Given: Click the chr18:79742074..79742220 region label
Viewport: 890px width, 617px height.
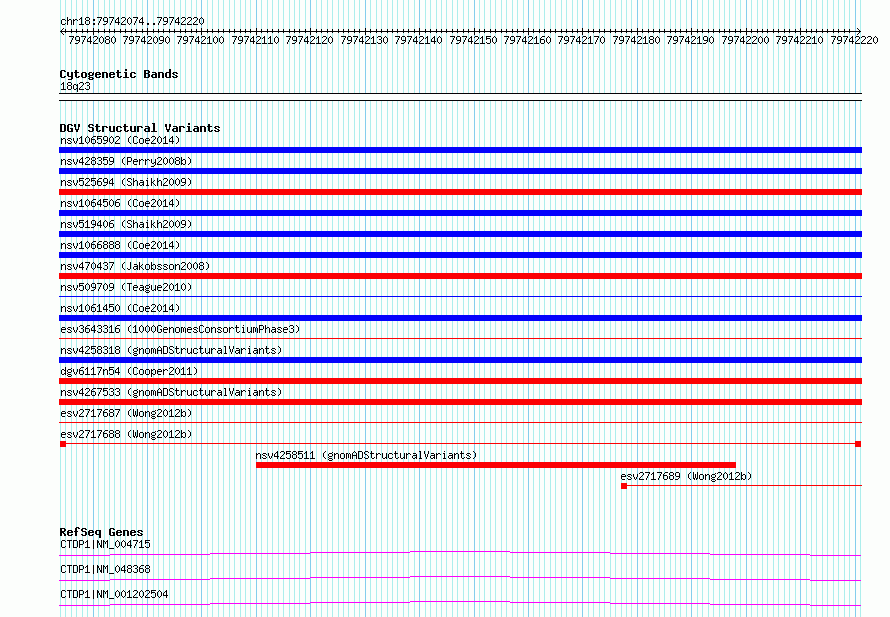Looking at the screenshot, I should [x=132, y=21].
